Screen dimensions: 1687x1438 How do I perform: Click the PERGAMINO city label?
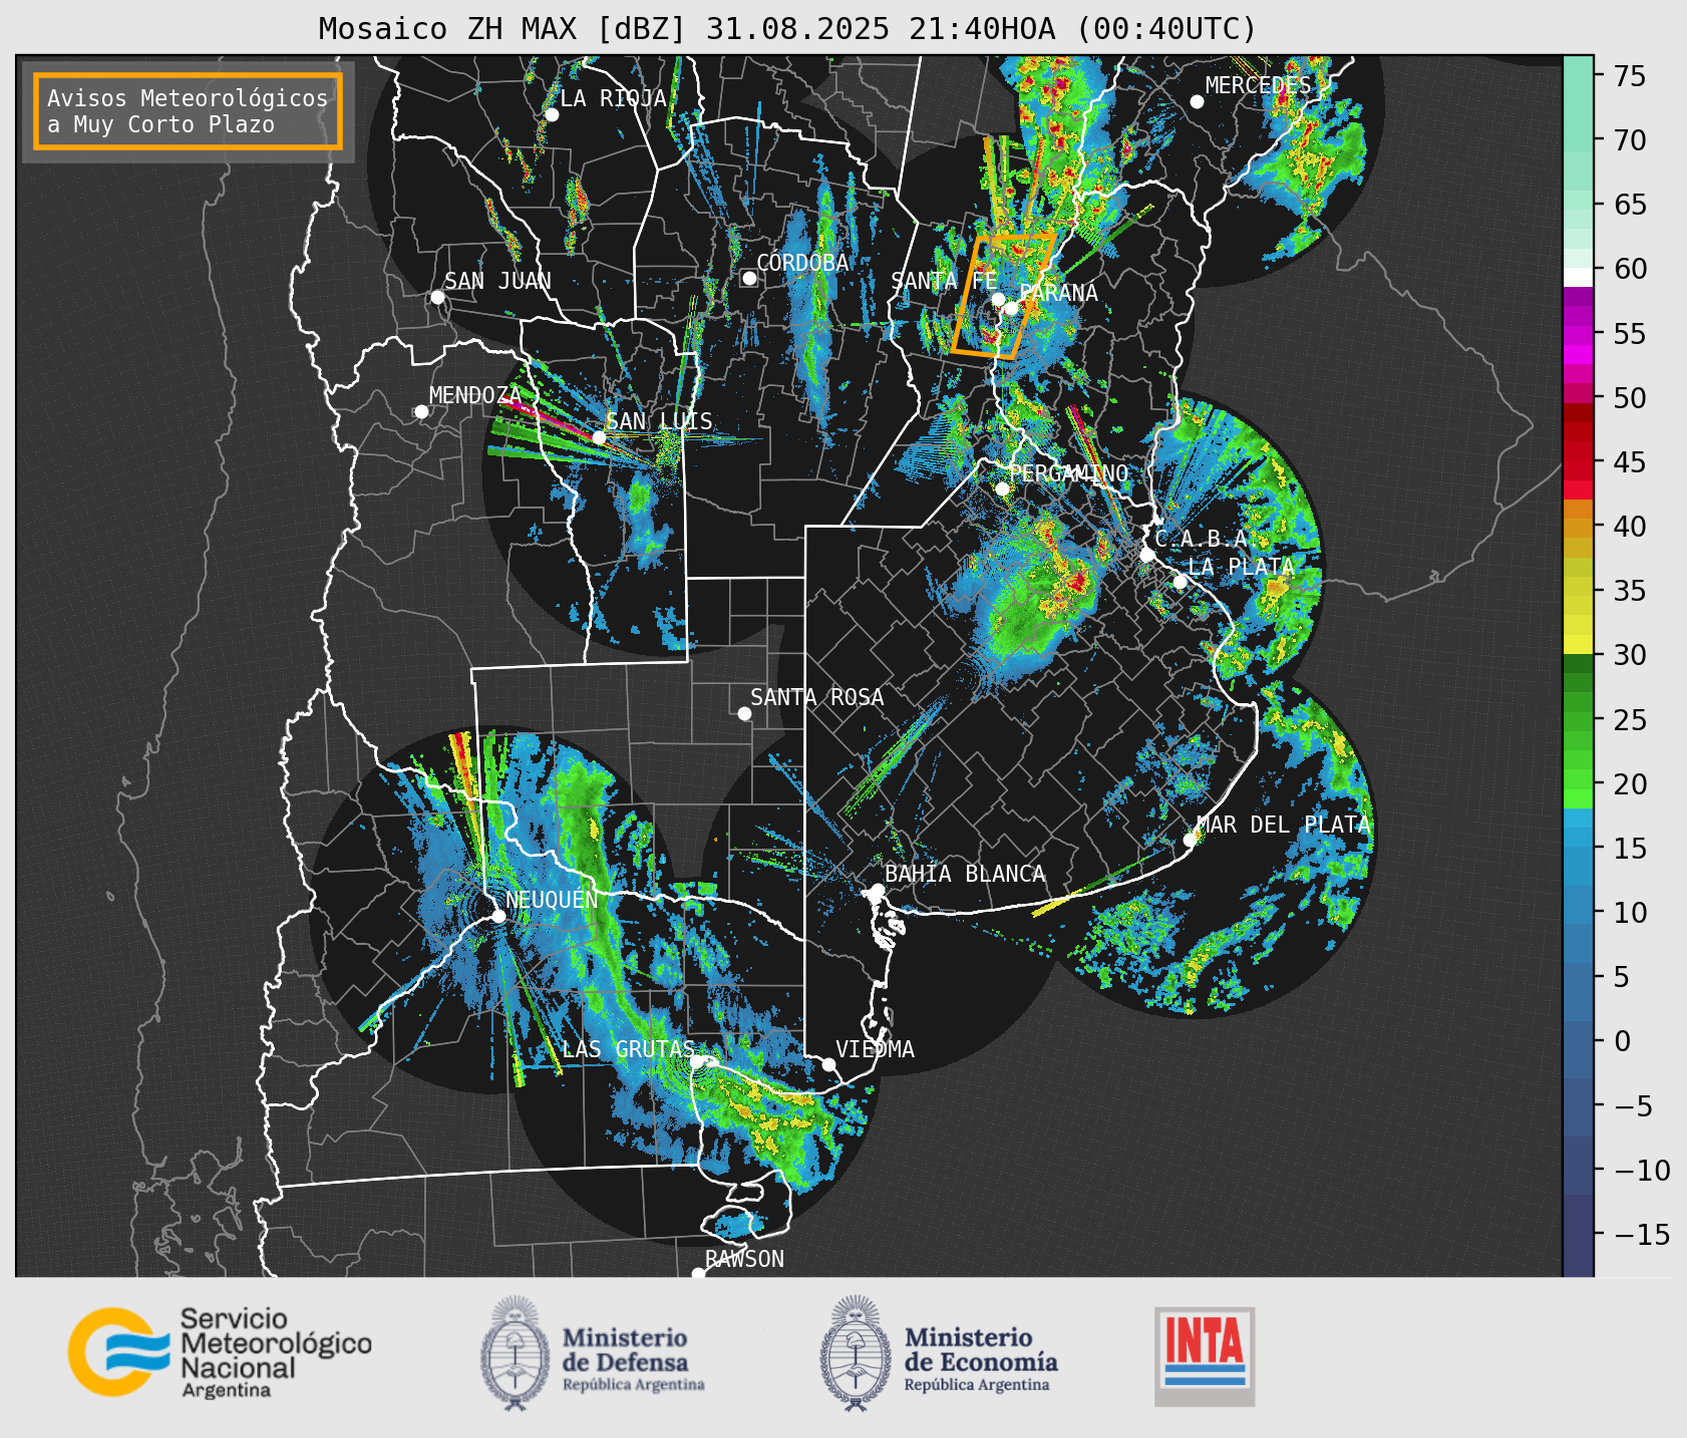coord(1068,473)
